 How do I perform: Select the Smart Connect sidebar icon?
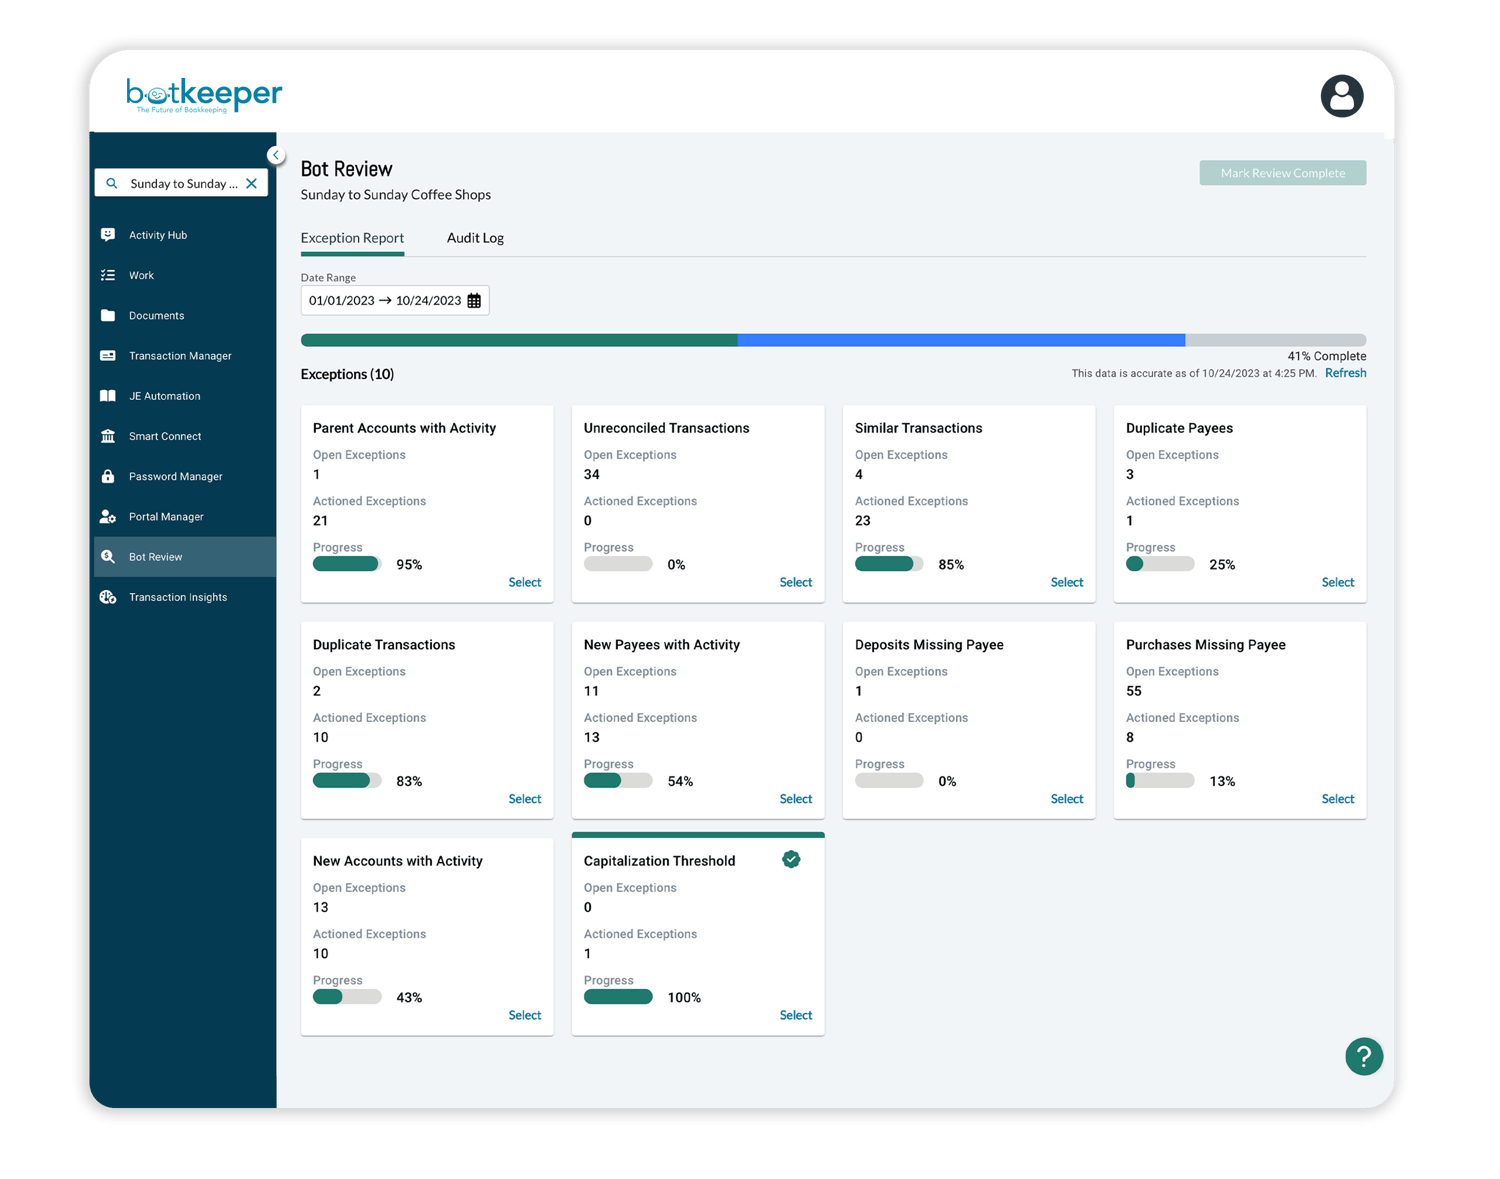(x=110, y=436)
